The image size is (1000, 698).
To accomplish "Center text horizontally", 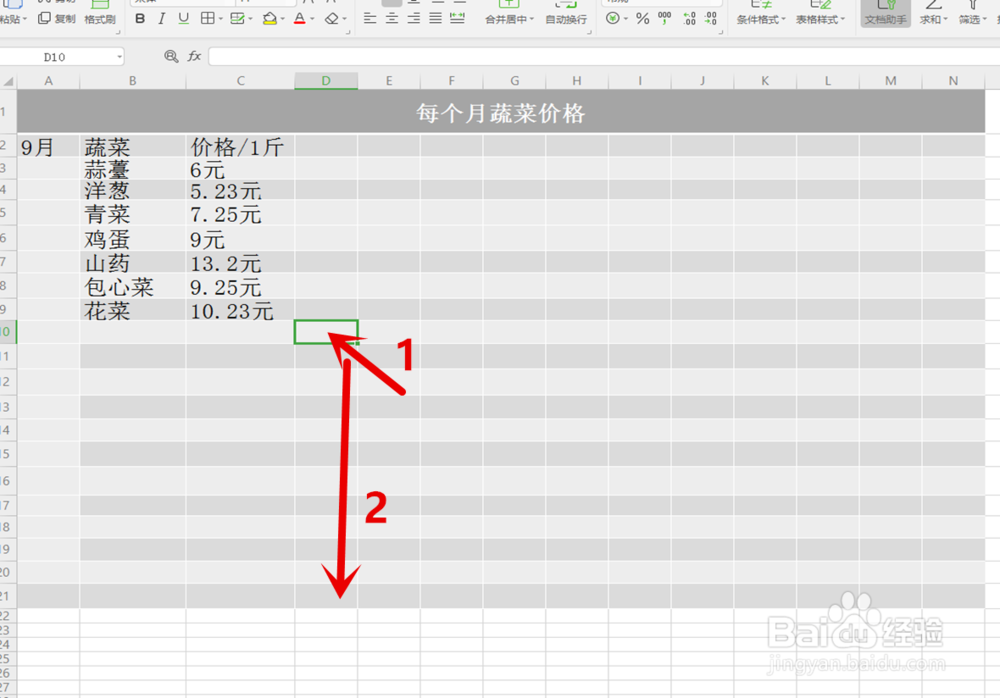I will (x=392, y=19).
